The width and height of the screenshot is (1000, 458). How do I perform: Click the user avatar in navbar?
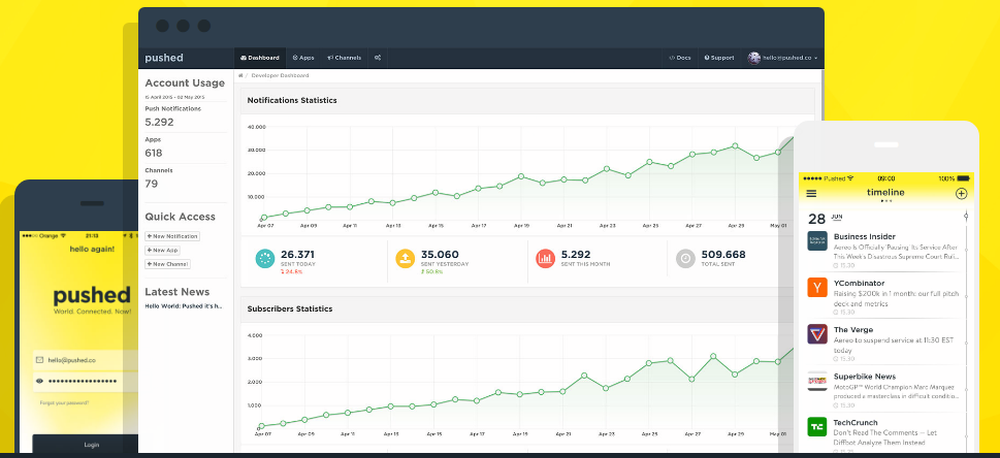coord(754,58)
